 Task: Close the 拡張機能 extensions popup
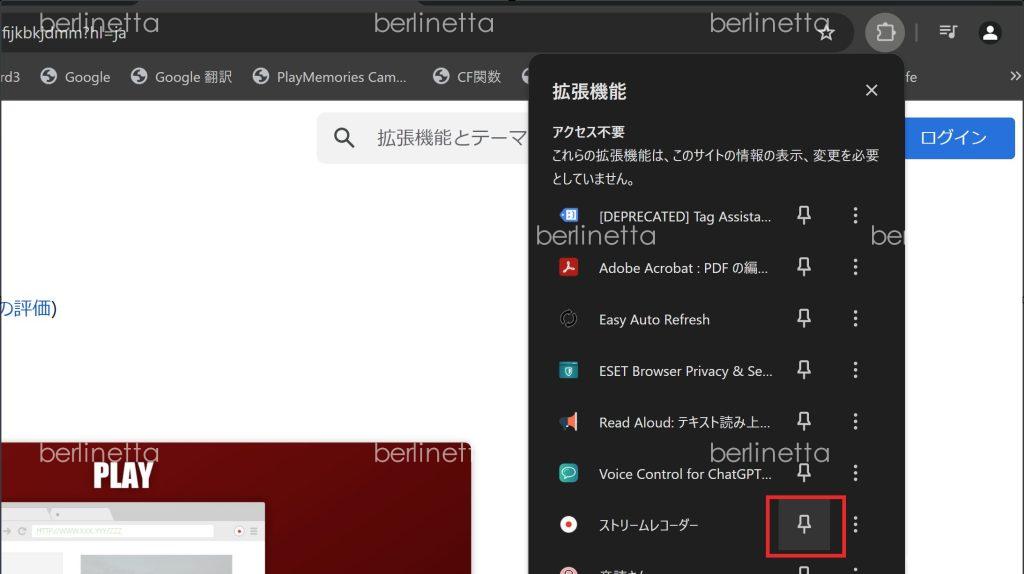[871, 91]
